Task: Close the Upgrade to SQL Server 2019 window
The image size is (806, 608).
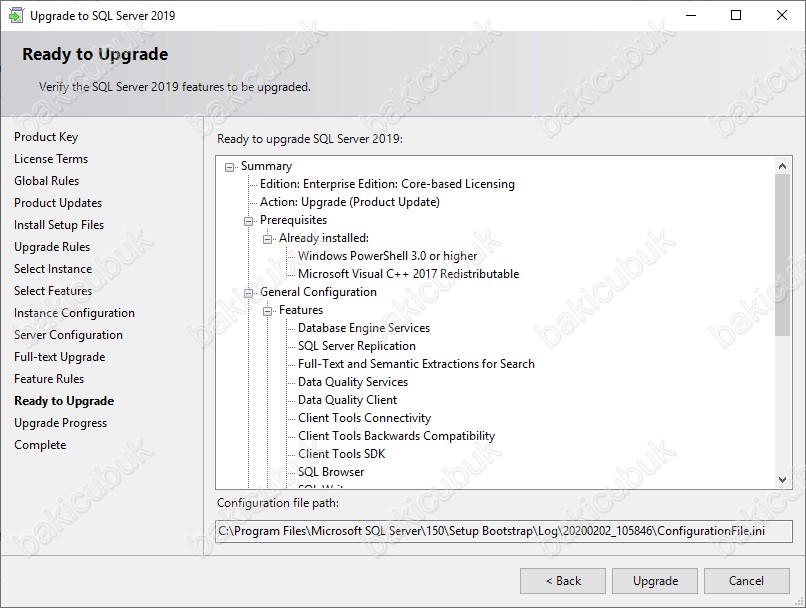Action: pyautogui.click(x=782, y=15)
